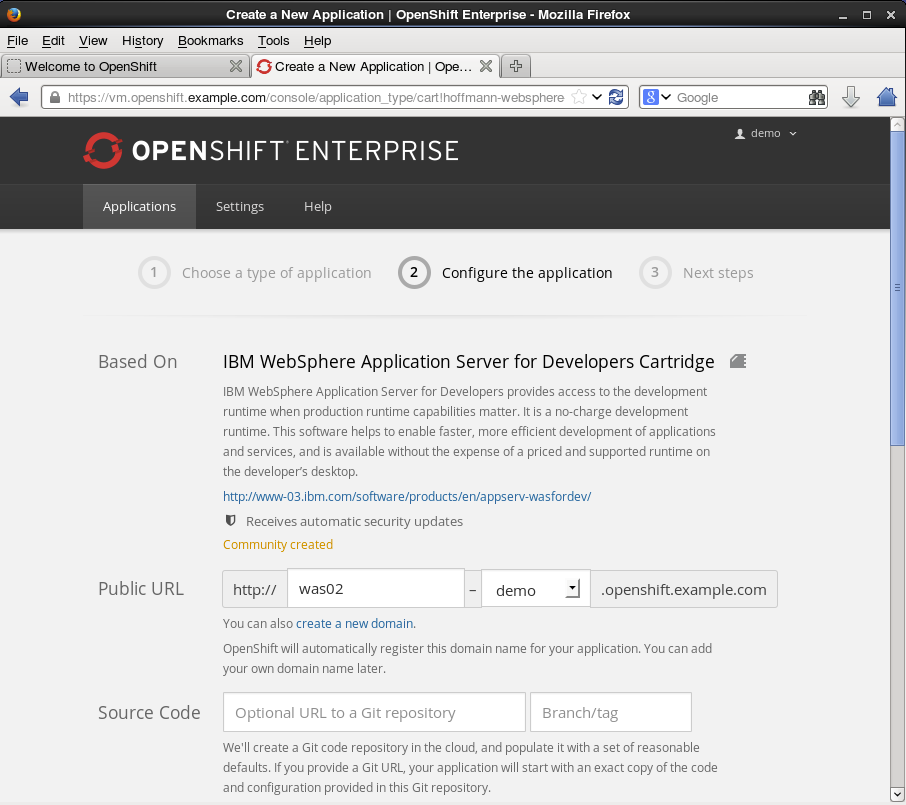906x805 pixels.
Task: Close the Create a New Application tab
Action: click(x=486, y=66)
